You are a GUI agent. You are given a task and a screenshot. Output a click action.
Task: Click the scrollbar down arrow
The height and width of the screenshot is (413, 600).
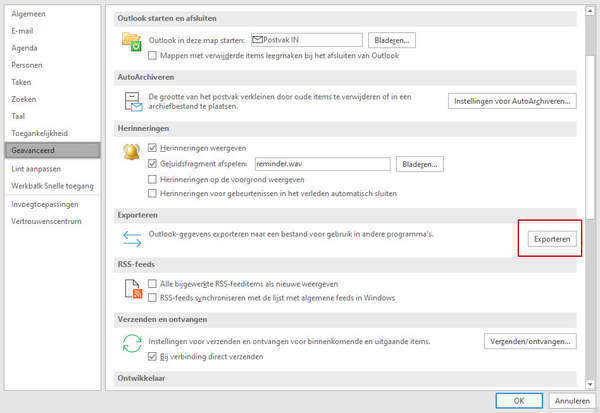point(590,384)
